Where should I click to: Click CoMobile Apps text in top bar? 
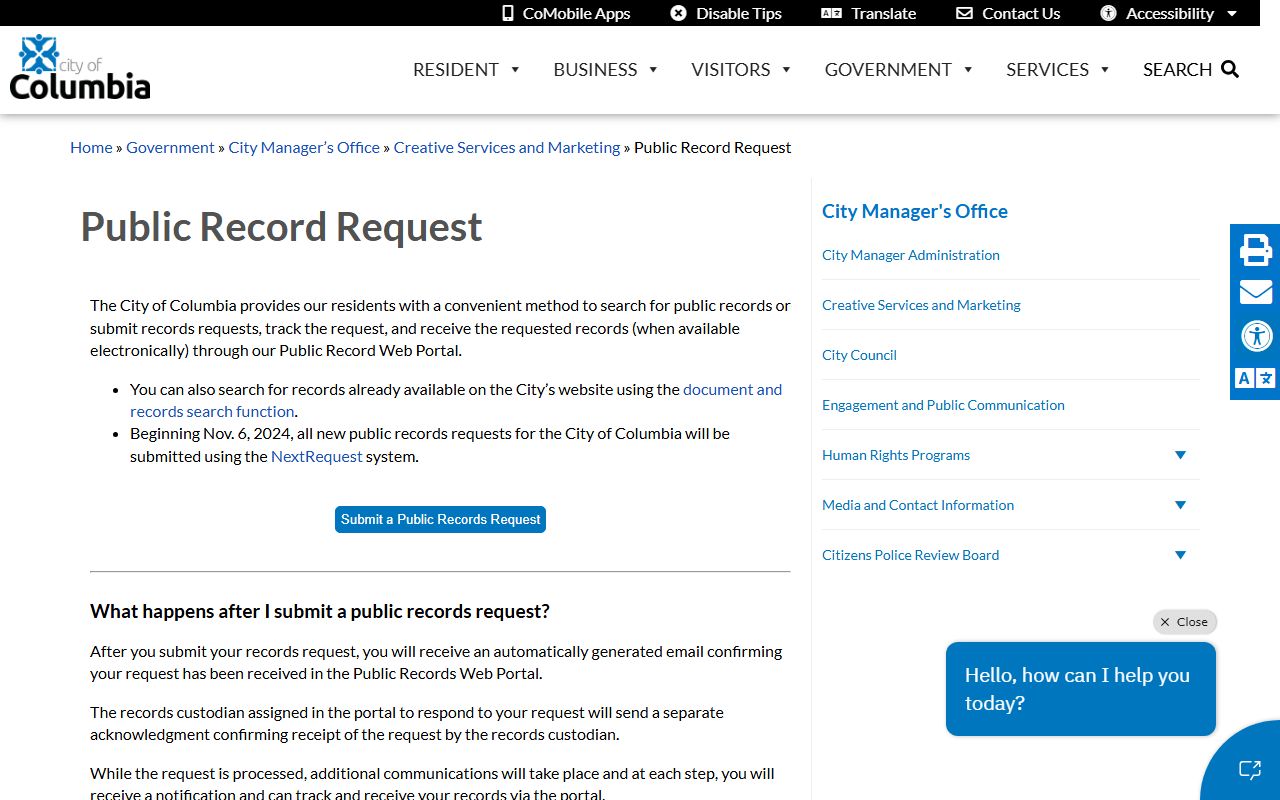[576, 13]
